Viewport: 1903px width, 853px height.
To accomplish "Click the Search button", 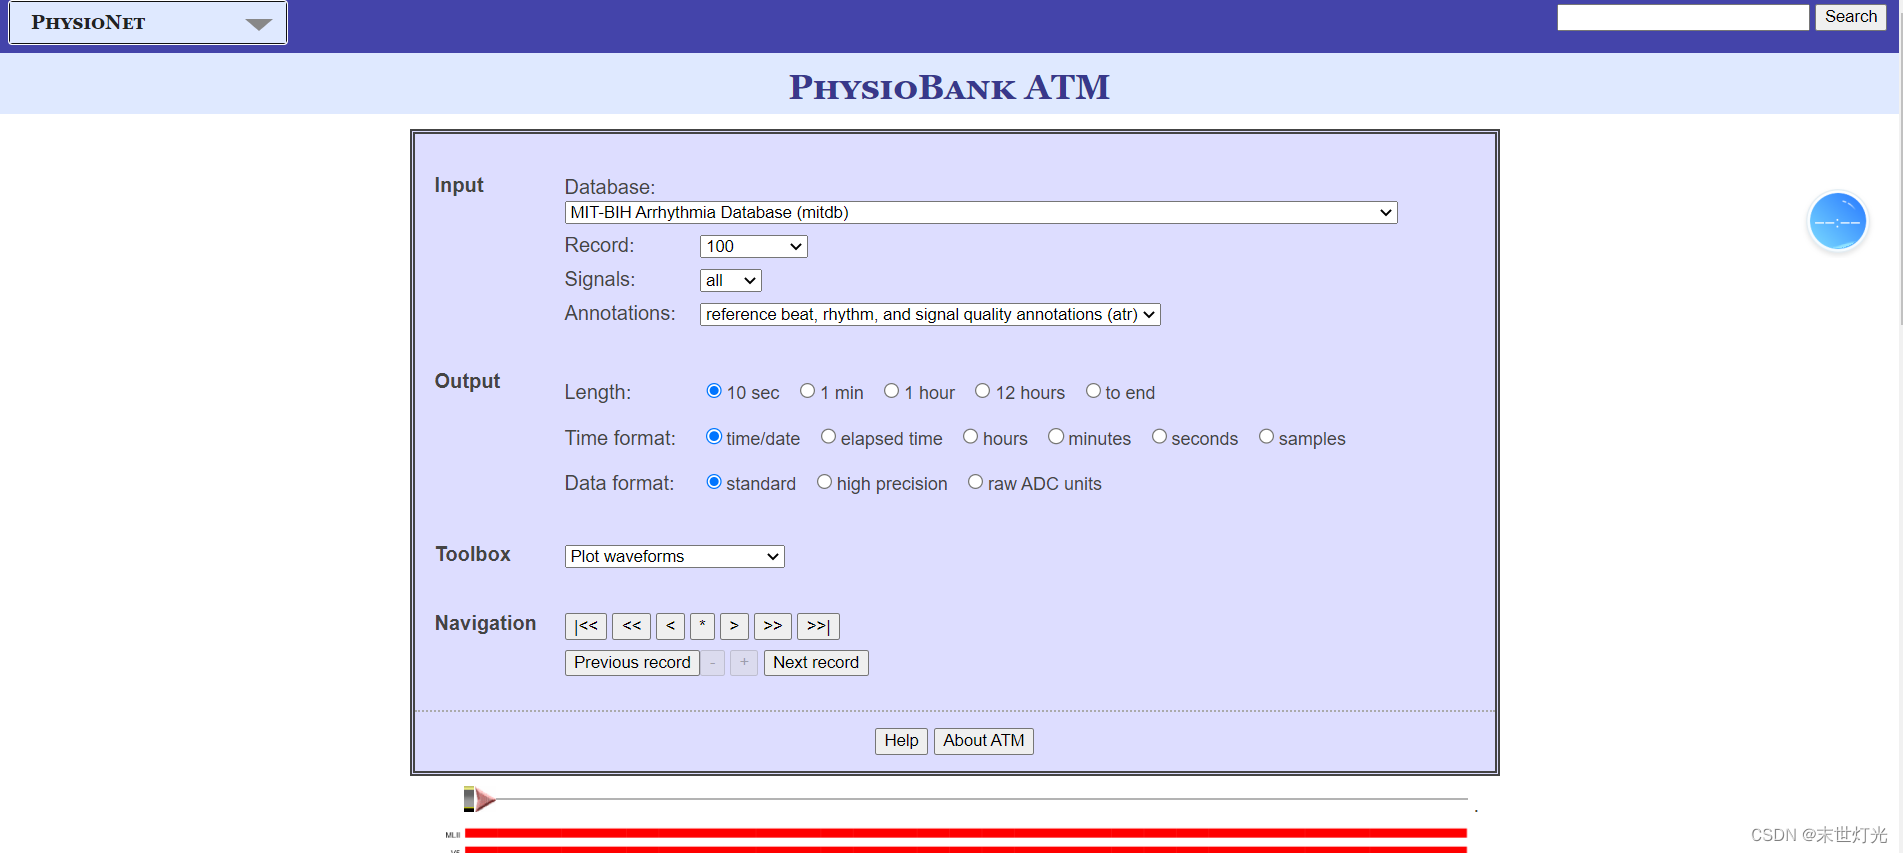I will coord(1850,17).
